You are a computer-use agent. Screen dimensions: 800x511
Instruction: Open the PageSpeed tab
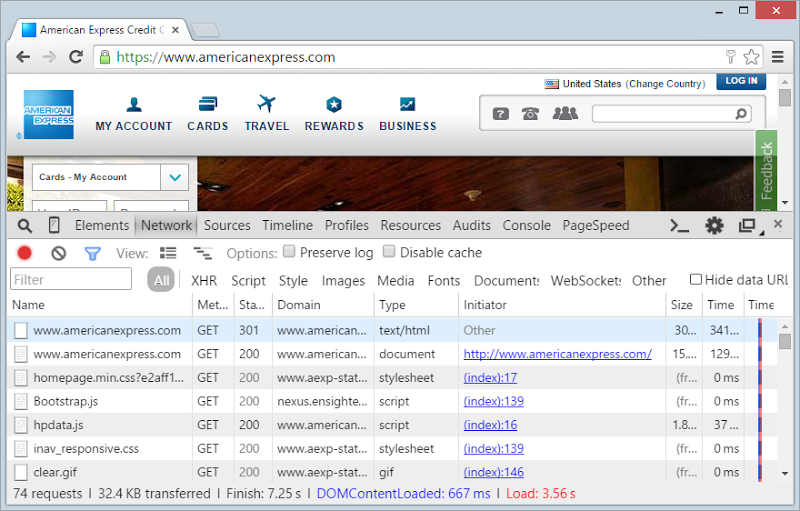596,225
